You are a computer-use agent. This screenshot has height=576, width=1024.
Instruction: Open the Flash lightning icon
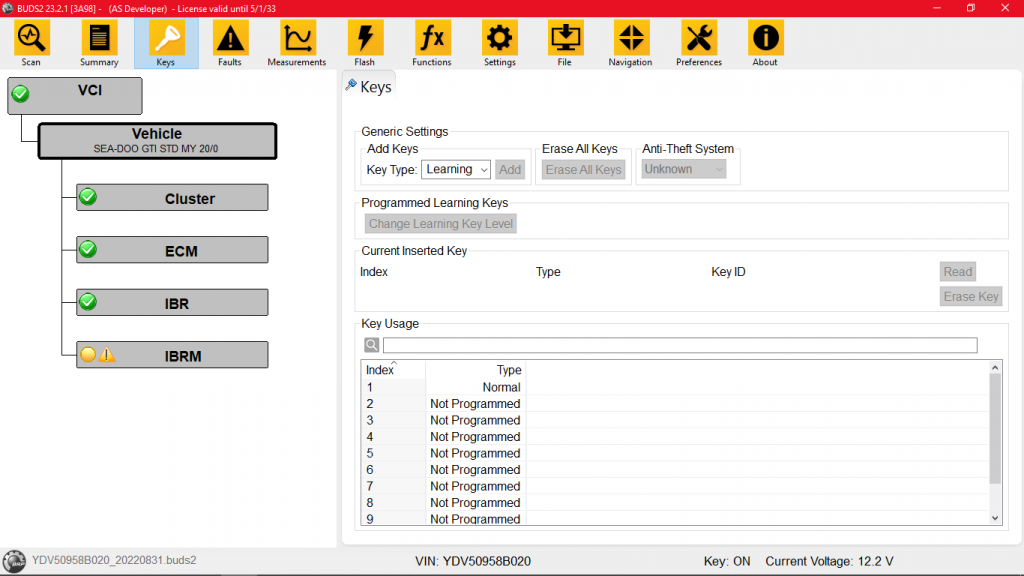pyautogui.click(x=364, y=39)
